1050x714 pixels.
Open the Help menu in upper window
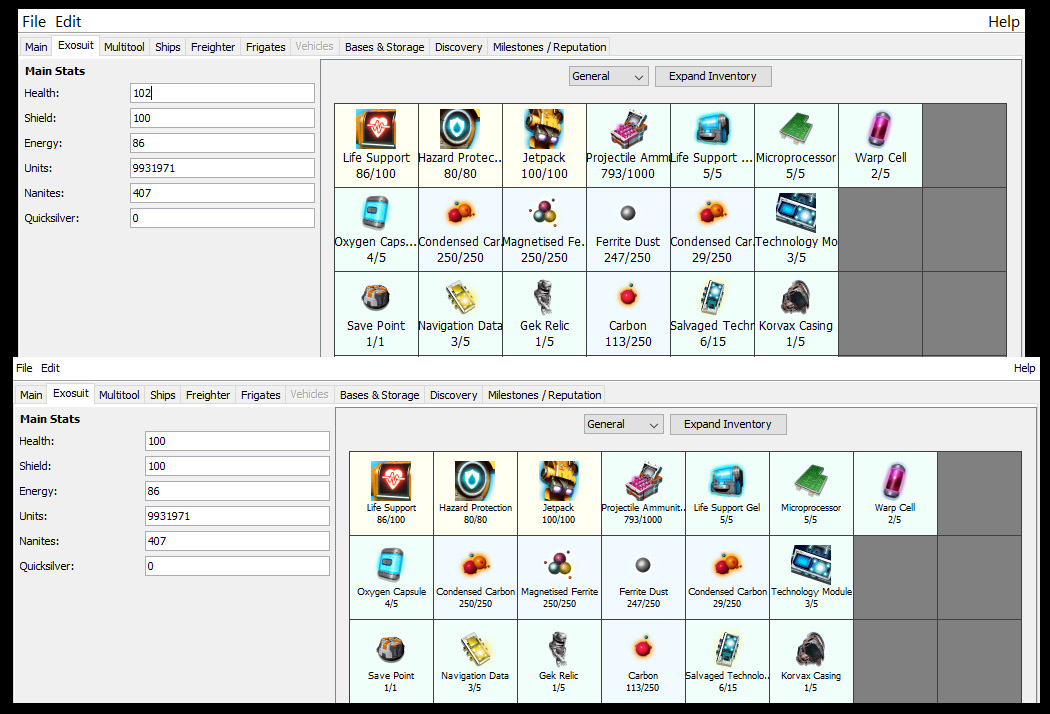click(1004, 22)
